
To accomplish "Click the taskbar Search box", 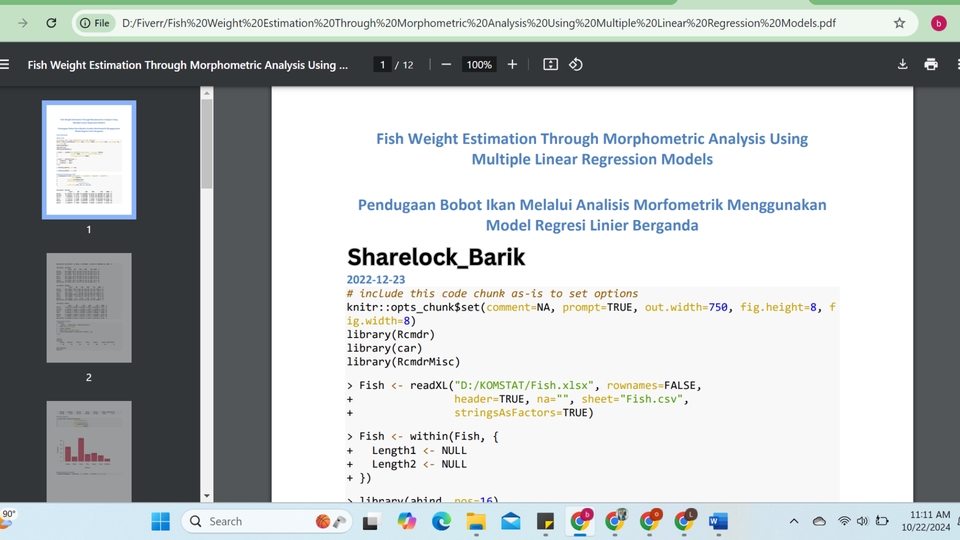I will coord(268,522).
